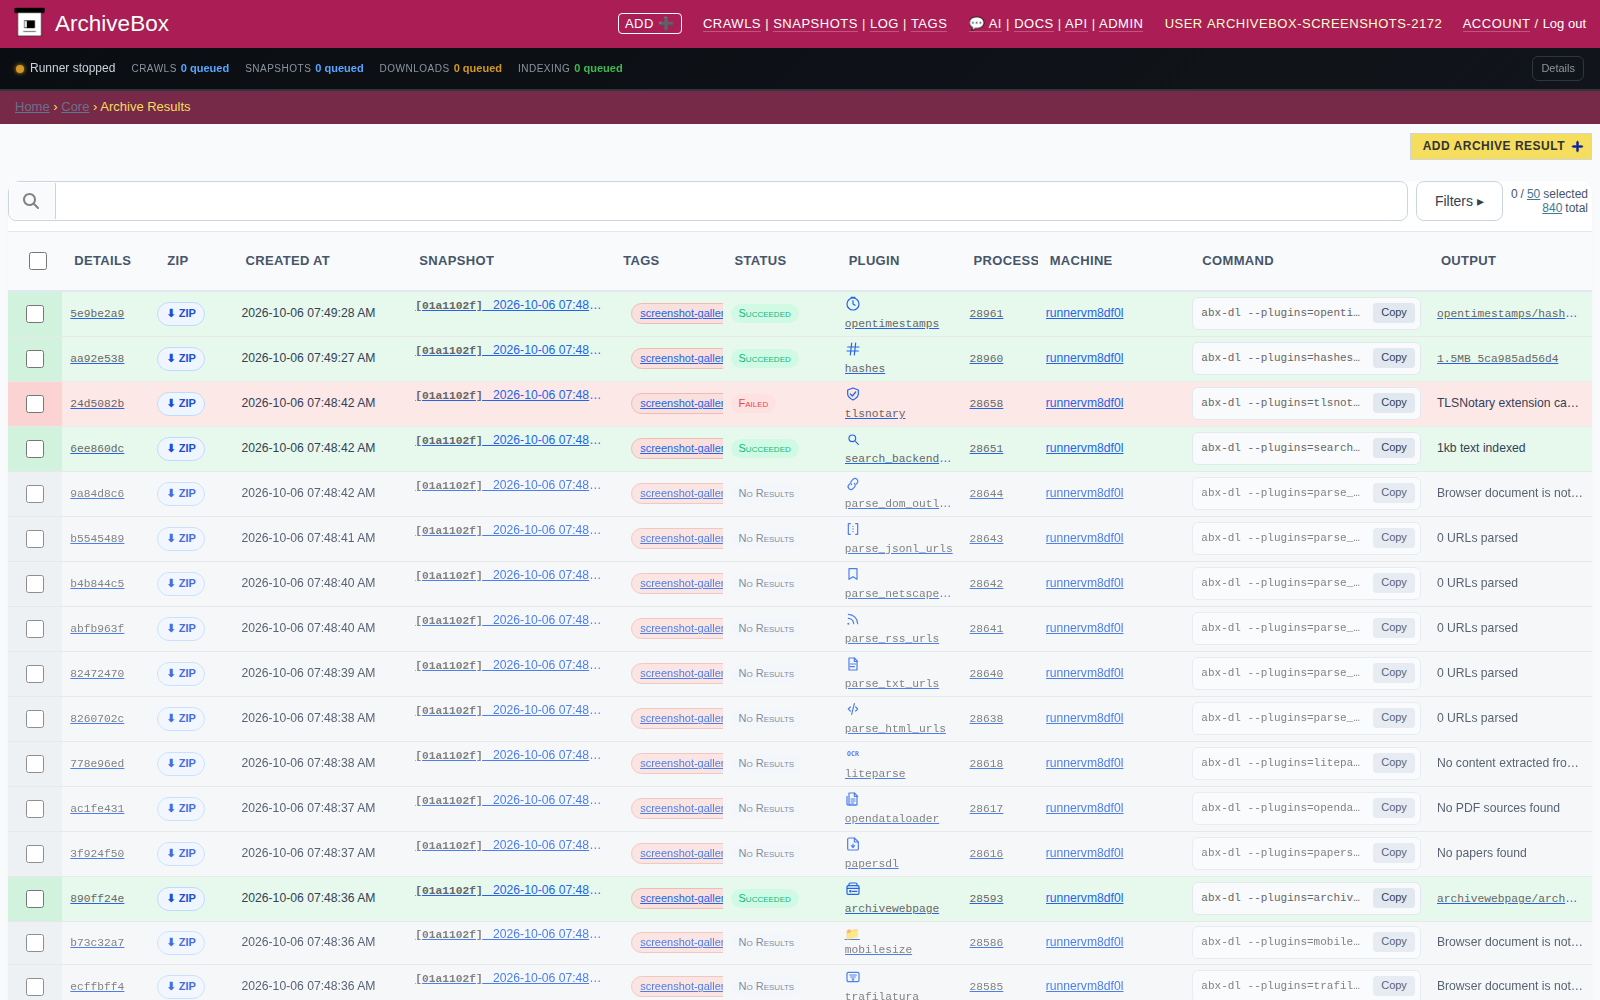Viewport: 1600px width, 1000px height.
Task: Click the ArchiveBox logo icon
Action: point(30,23)
